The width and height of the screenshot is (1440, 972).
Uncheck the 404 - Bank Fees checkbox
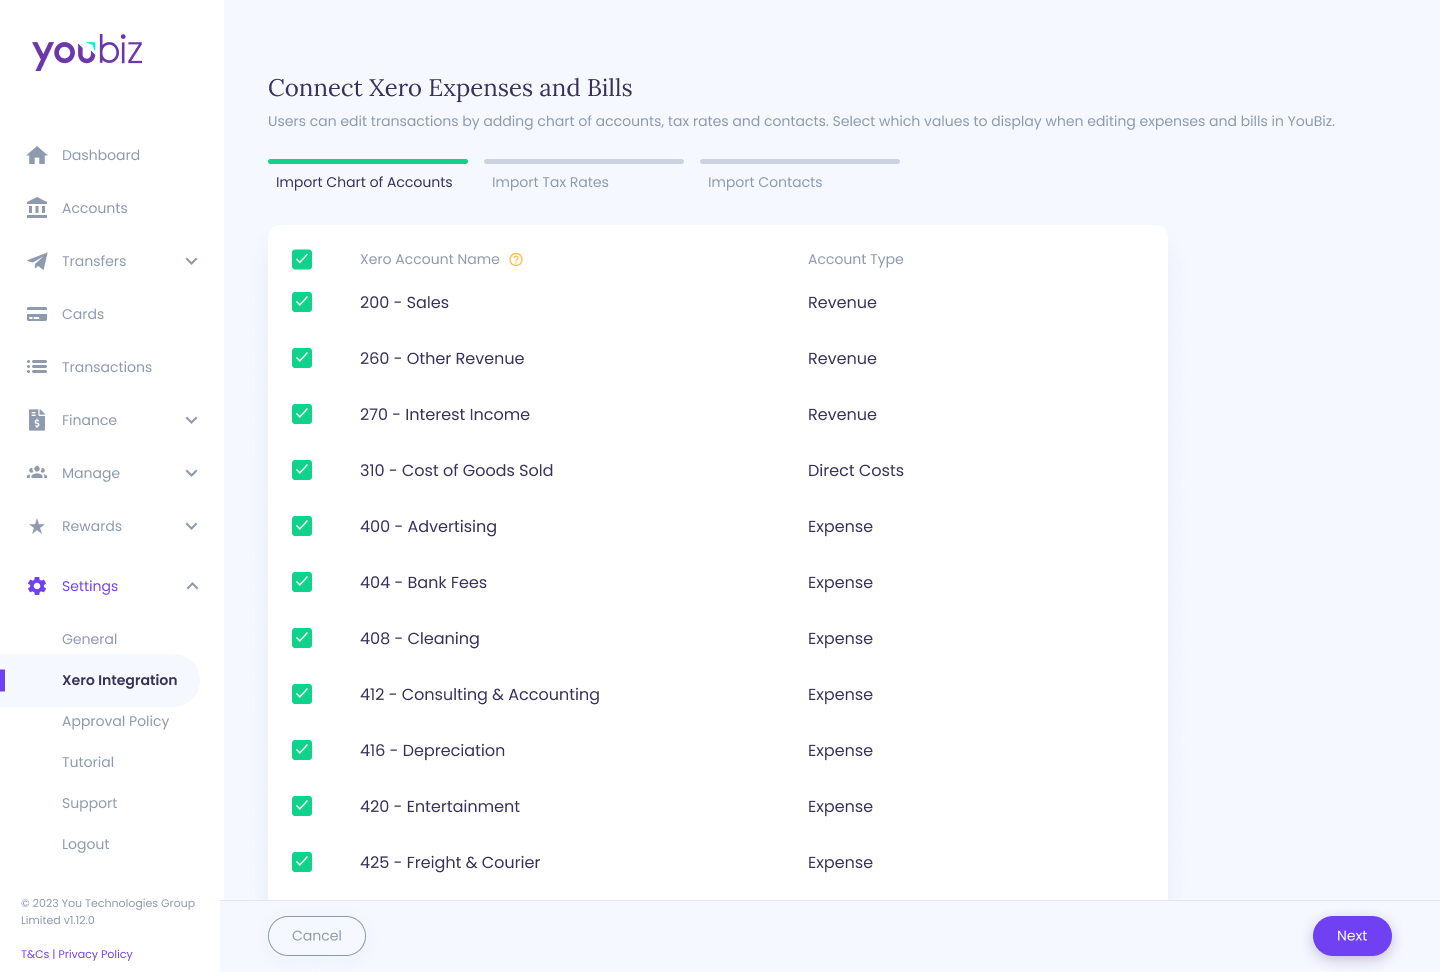302,582
